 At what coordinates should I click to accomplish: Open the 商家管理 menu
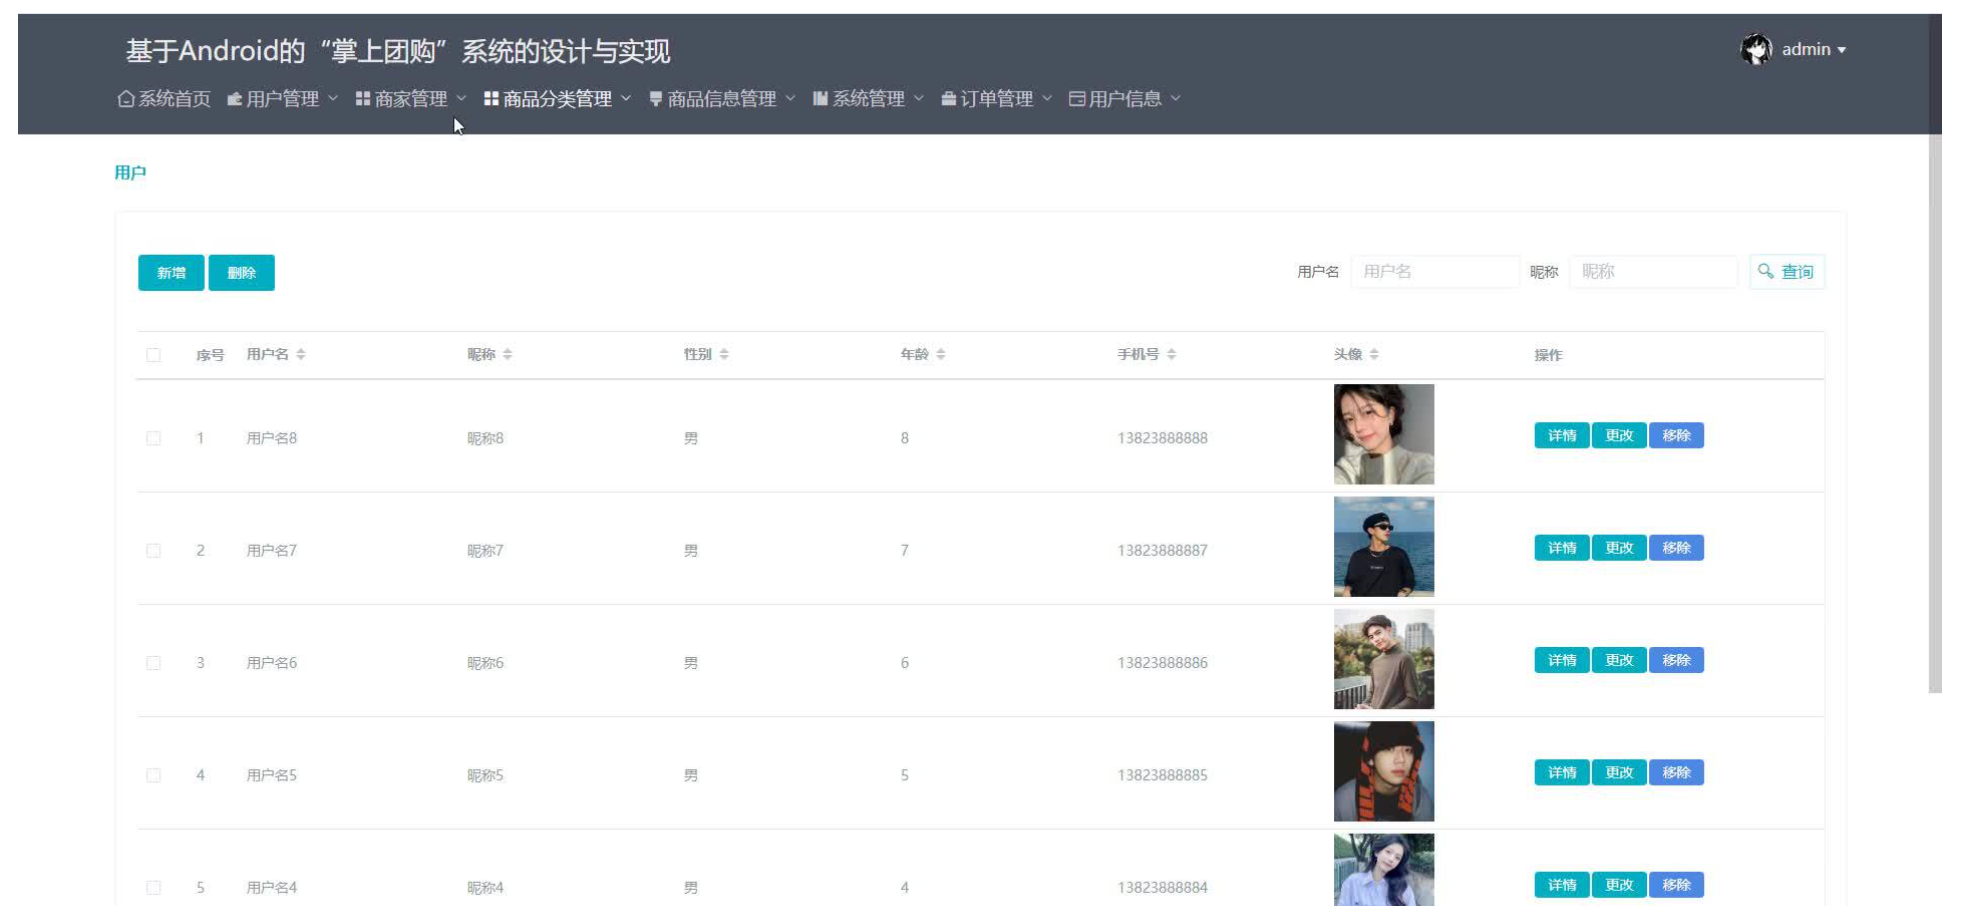click(411, 99)
